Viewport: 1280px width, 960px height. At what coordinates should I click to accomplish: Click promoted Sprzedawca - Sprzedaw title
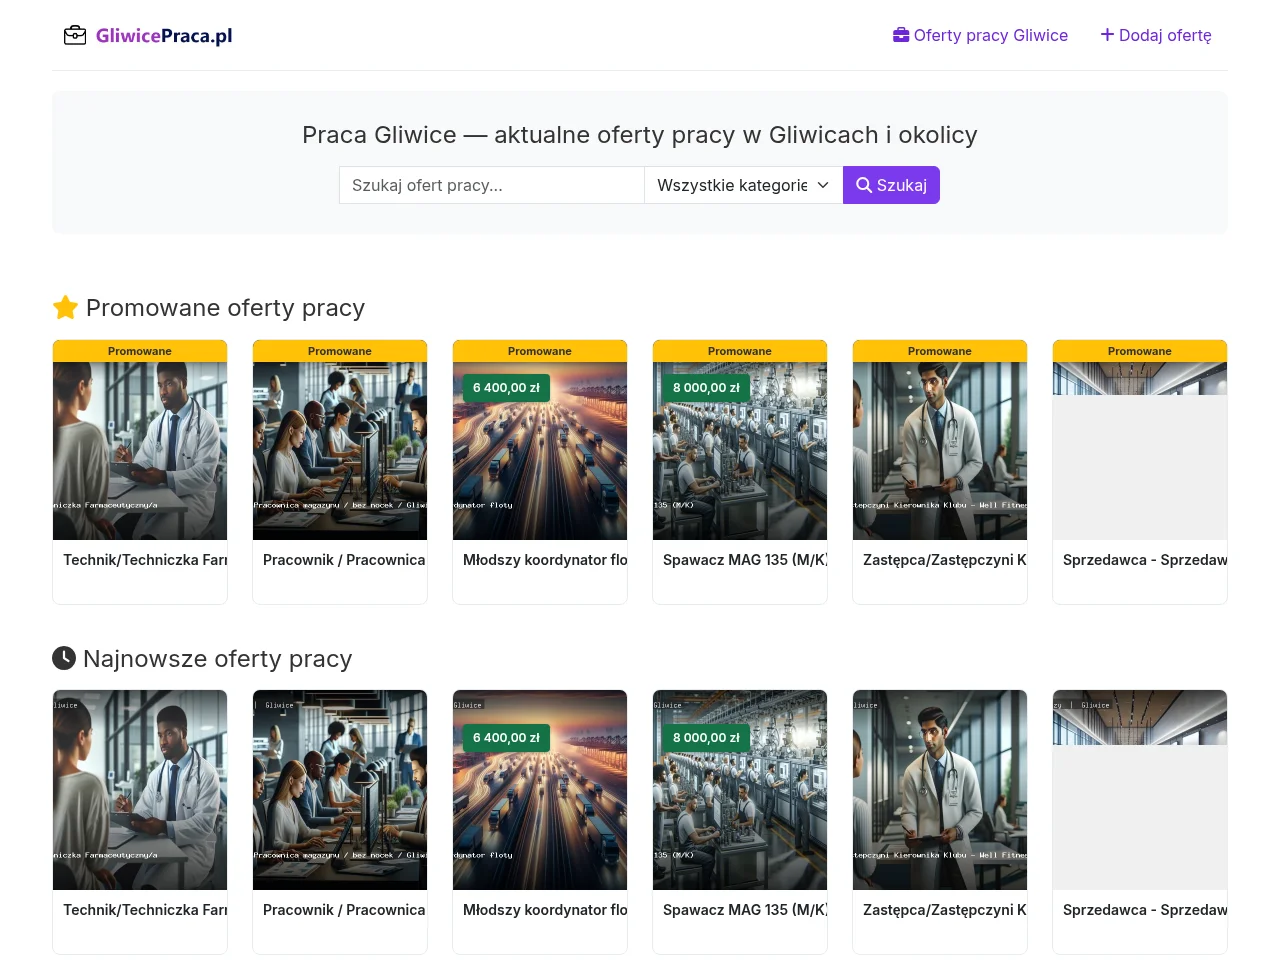[x=1145, y=560]
